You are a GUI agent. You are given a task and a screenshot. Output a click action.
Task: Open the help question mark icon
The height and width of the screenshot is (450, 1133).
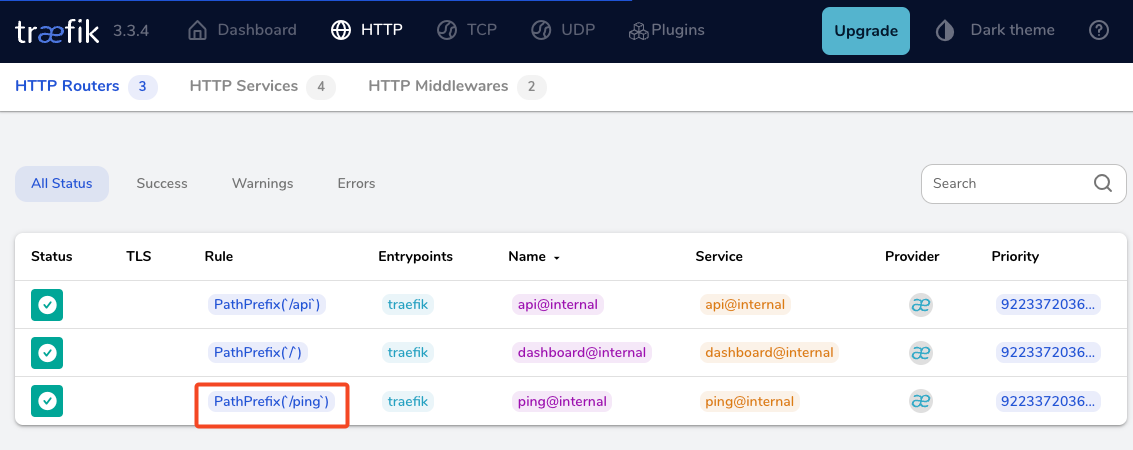pyautogui.click(x=1098, y=30)
